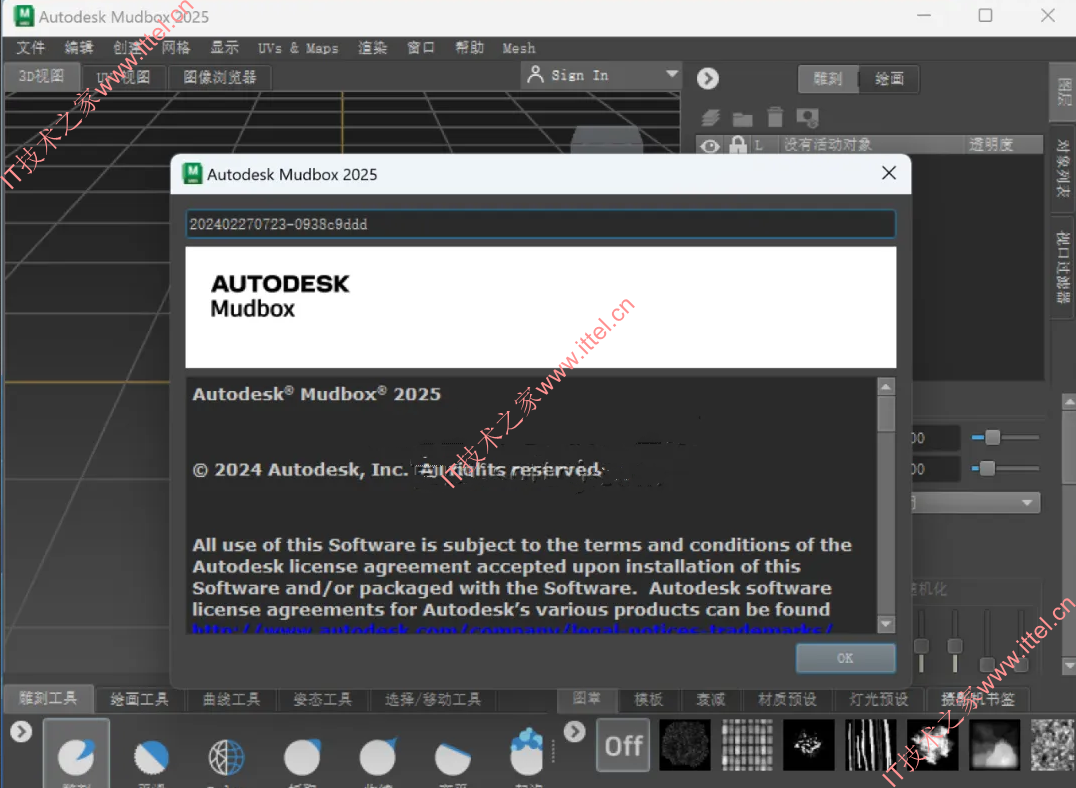Screen dimensions: 1076x788
Task: Select the Smooth brush tool icon
Action: click(151, 756)
